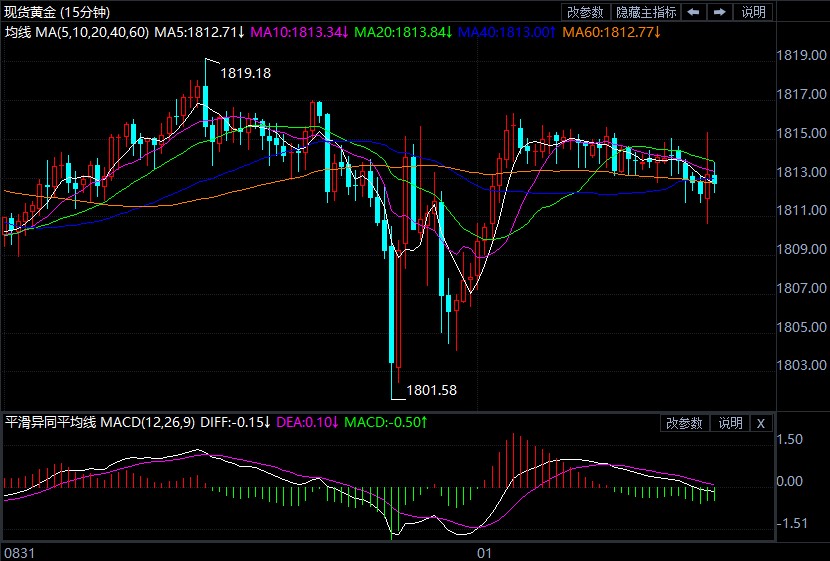The width and height of the screenshot is (830, 561).
Task: Click the 平滑异同平均线 MACD(12,26,9) indicator name
Action: click(x=100, y=423)
